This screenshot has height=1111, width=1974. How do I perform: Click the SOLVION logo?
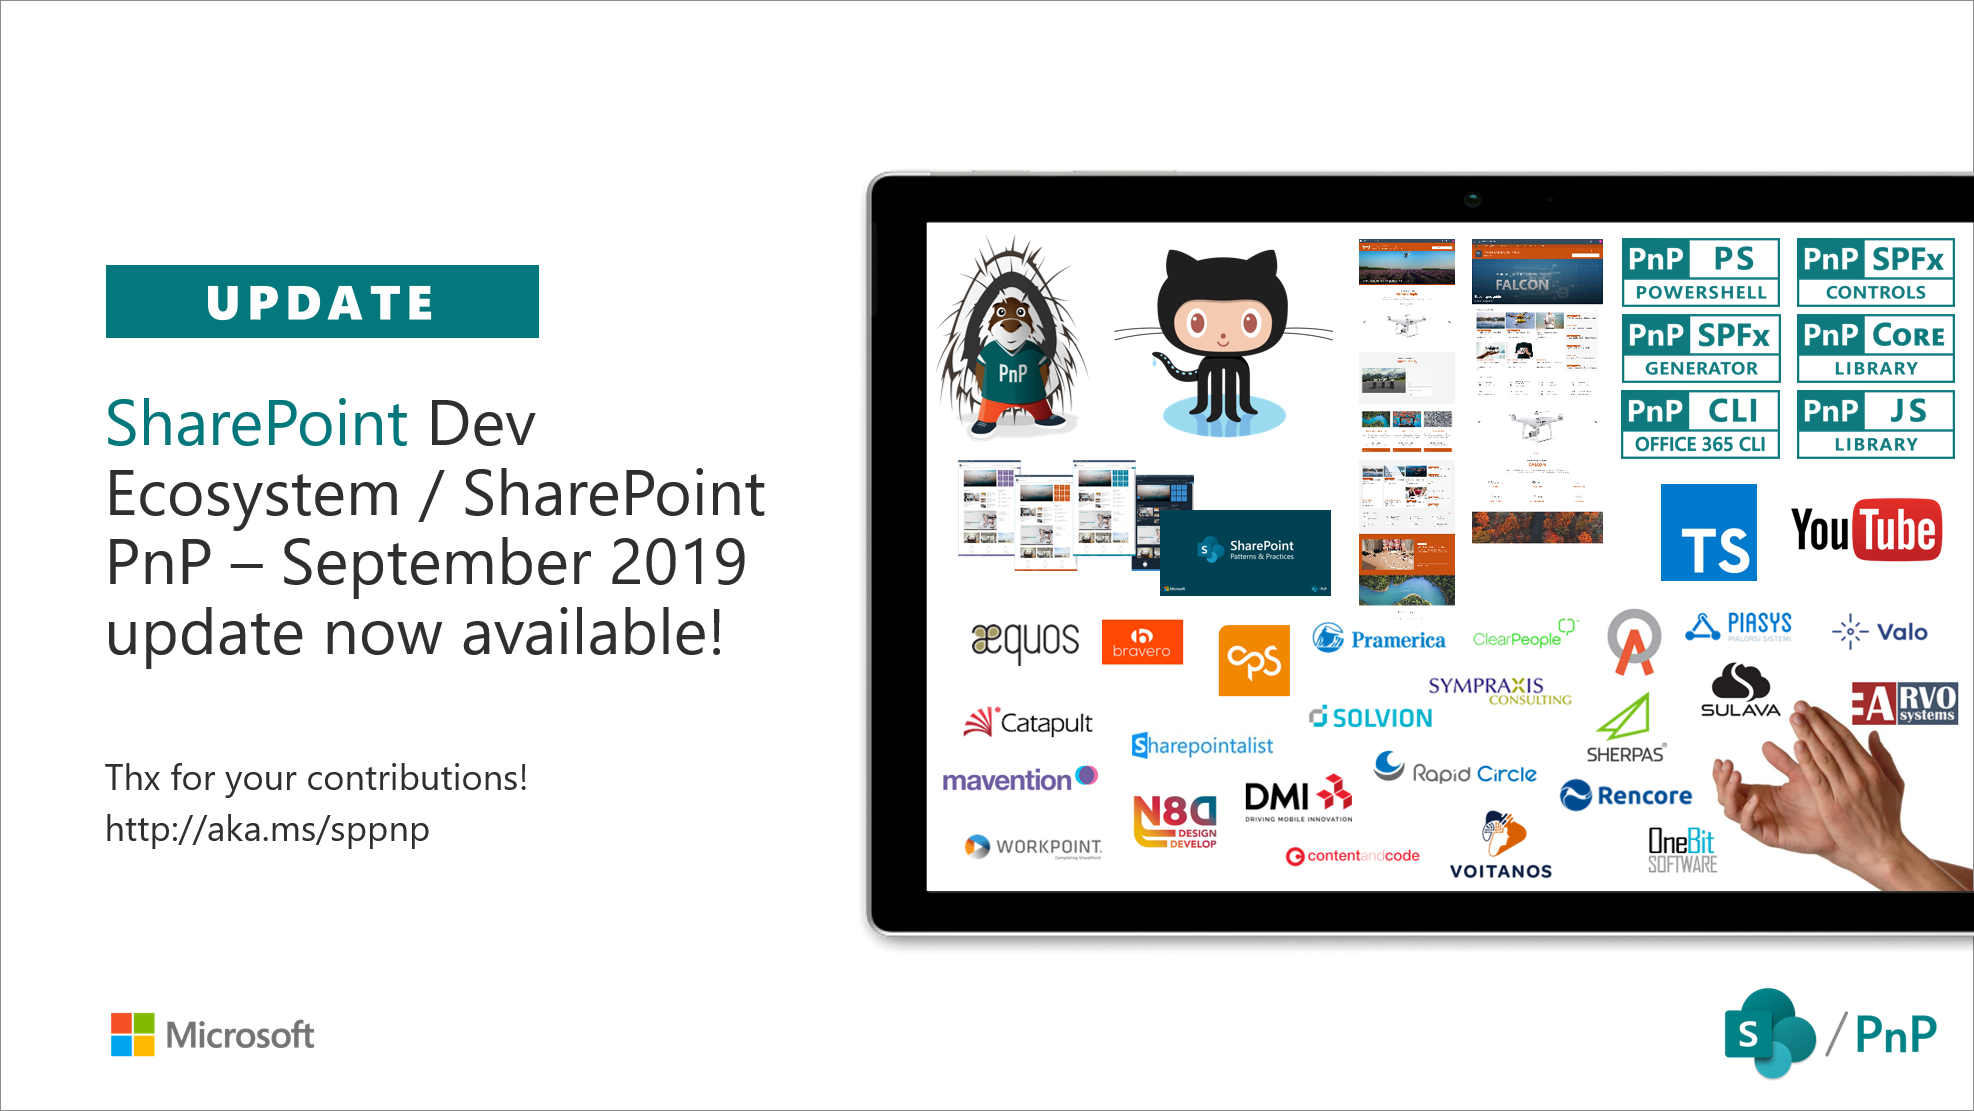click(x=1370, y=717)
